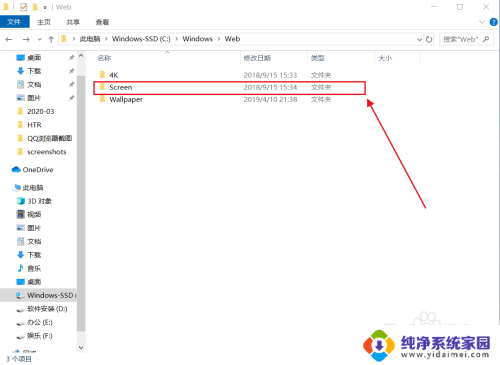Open 桌面 under 此电脑
Viewport: 500px width, 365px height.
coord(34,282)
